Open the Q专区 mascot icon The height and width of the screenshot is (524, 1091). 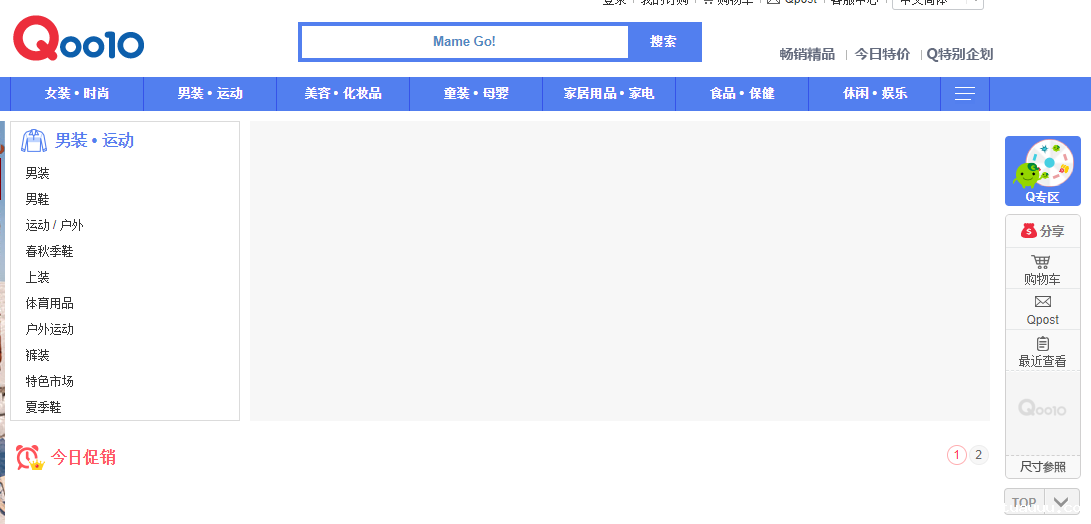point(1042,165)
